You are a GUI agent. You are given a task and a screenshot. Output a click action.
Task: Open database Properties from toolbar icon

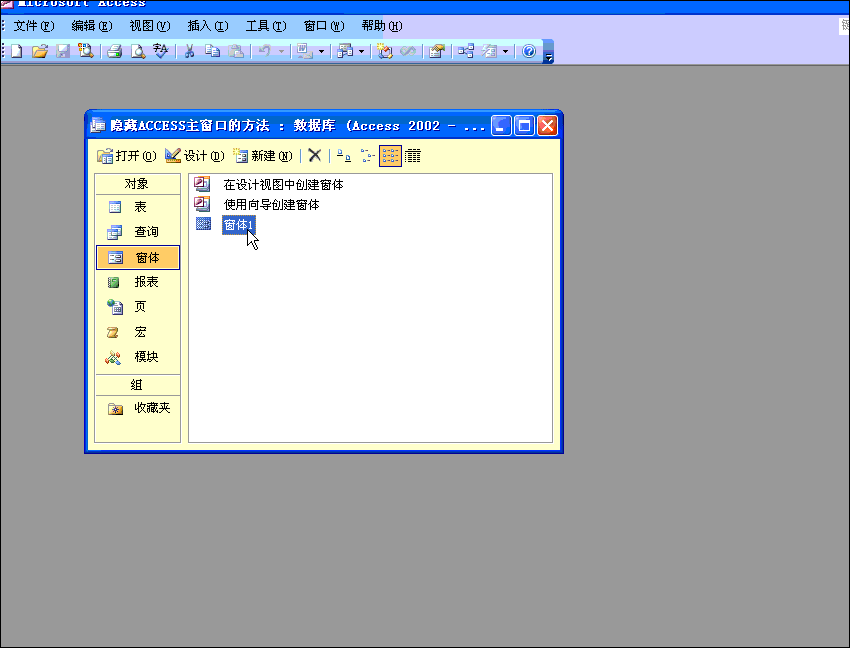(x=437, y=52)
